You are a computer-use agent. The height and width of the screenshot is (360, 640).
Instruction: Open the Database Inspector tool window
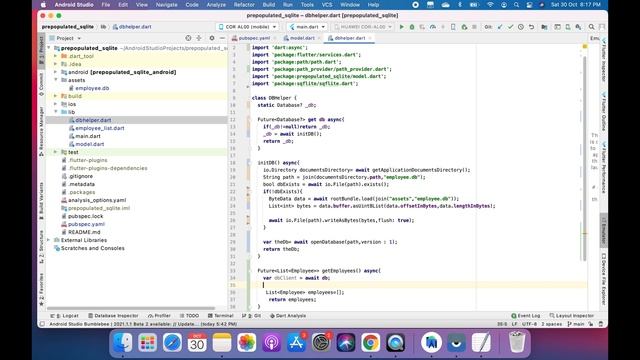point(113,316)
